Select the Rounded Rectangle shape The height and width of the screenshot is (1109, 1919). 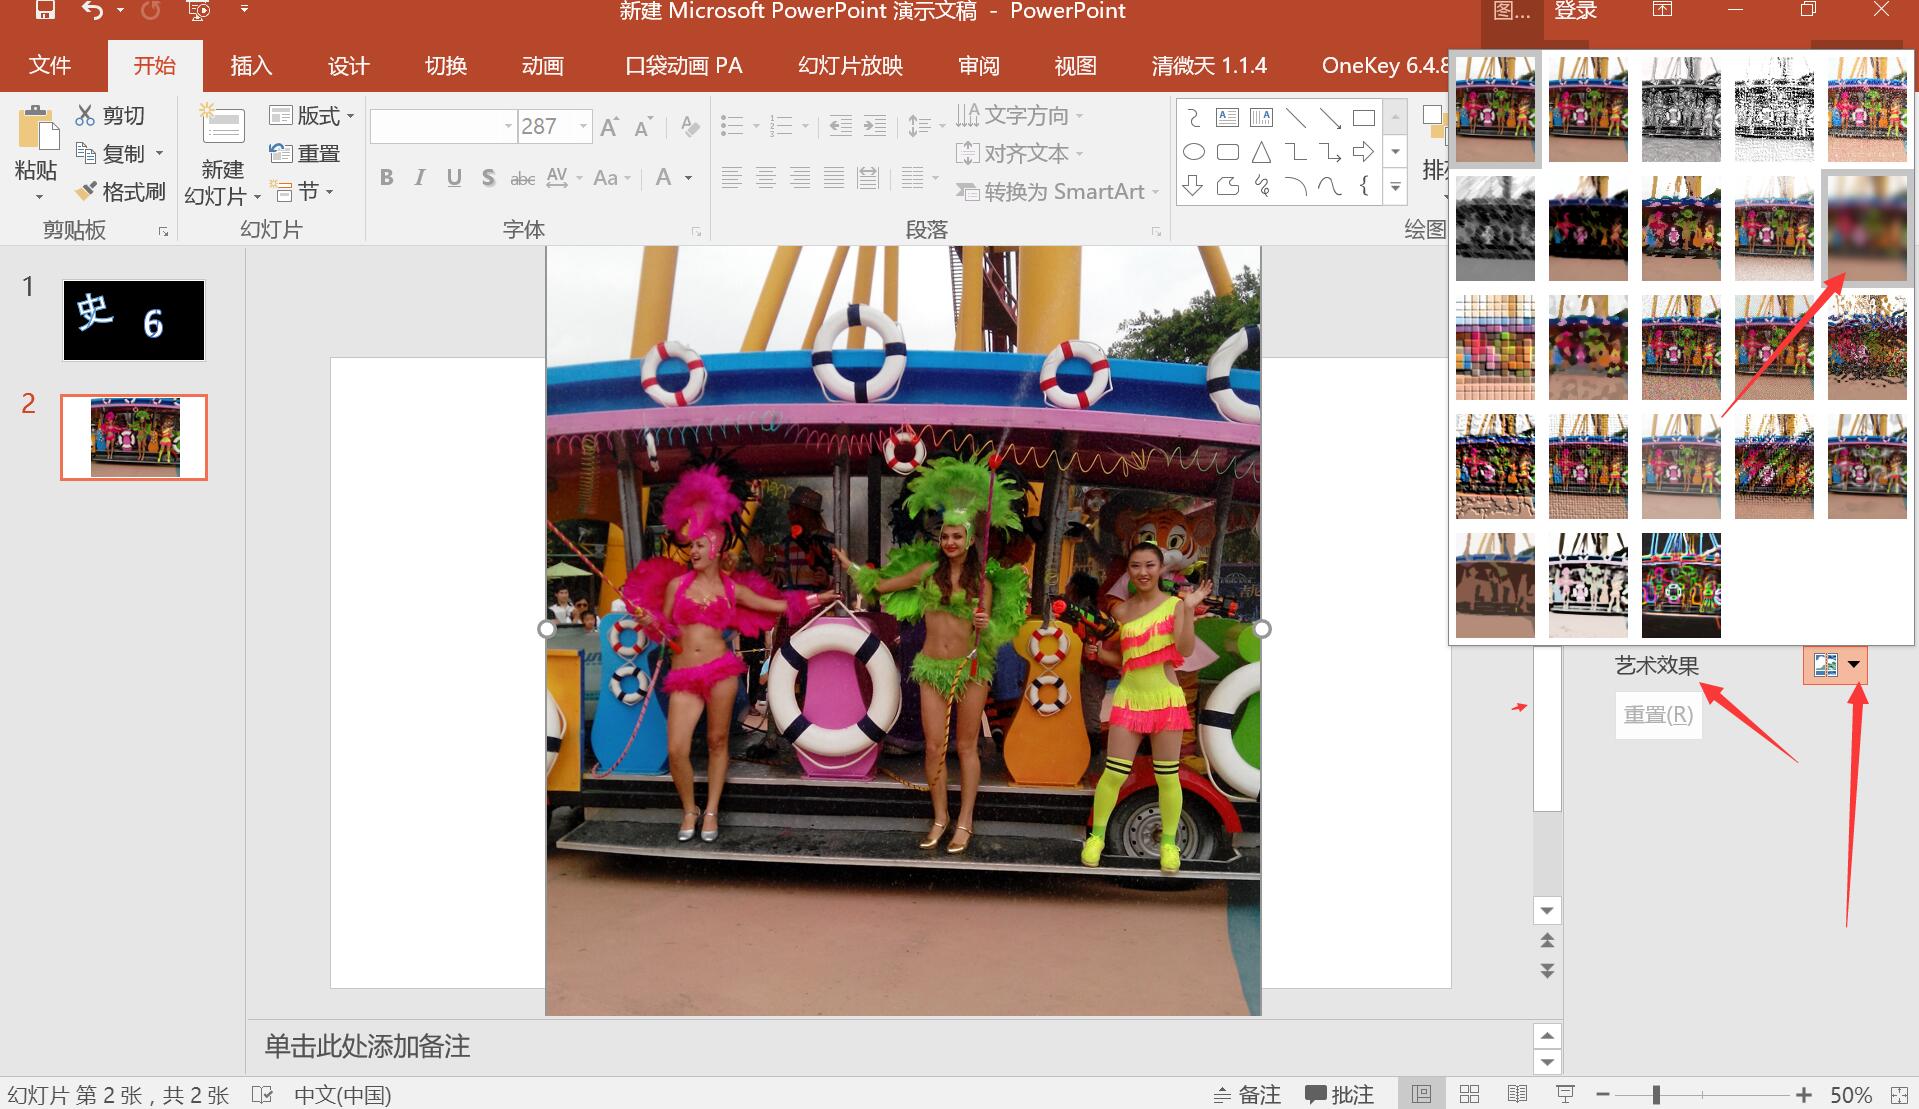click(x=1227, y=152)
